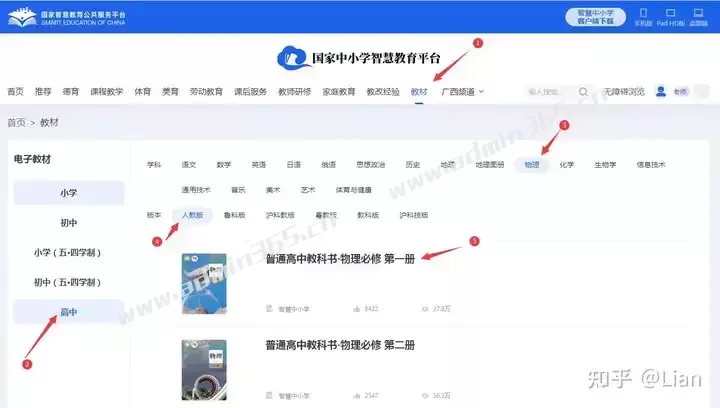Image resolution: width=720 pixels, height=408 pixels.
Task: Click the user avatar icon
Action: (x=661, y=91)
